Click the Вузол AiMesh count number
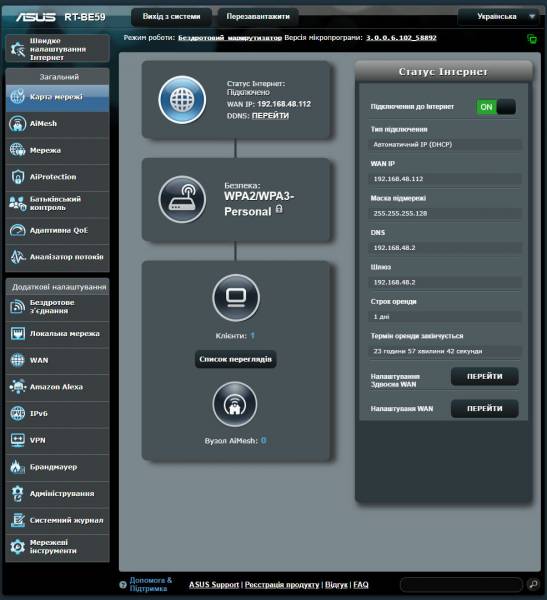547x600 pixels. (x=264, y=441)
